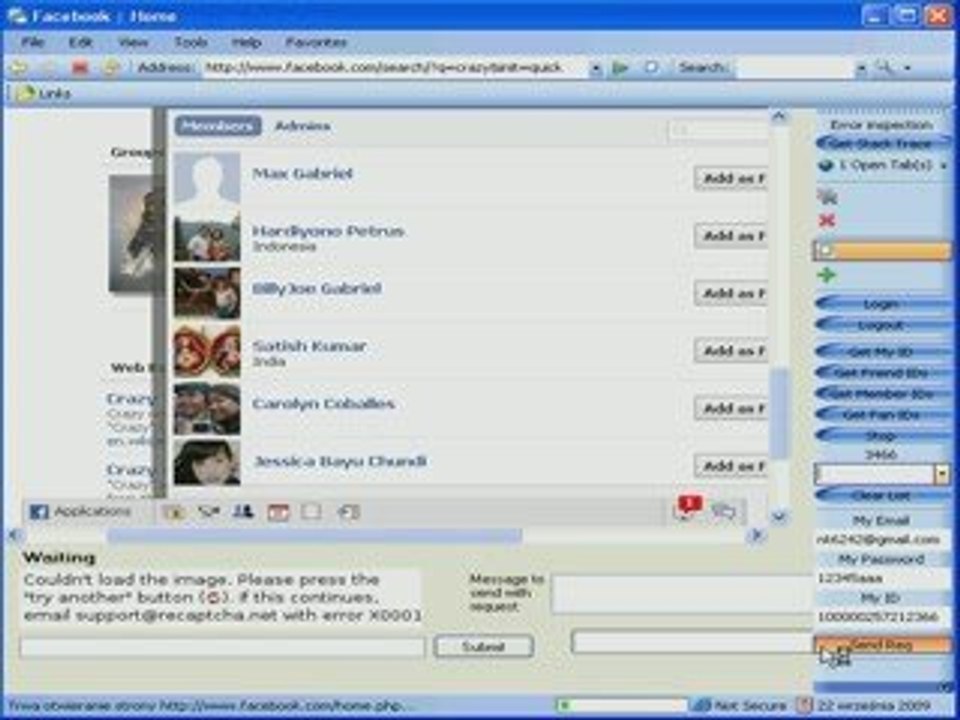Open the Tools menu
Image resolution: width=960 pixels, height=720 pixels.
190,42
